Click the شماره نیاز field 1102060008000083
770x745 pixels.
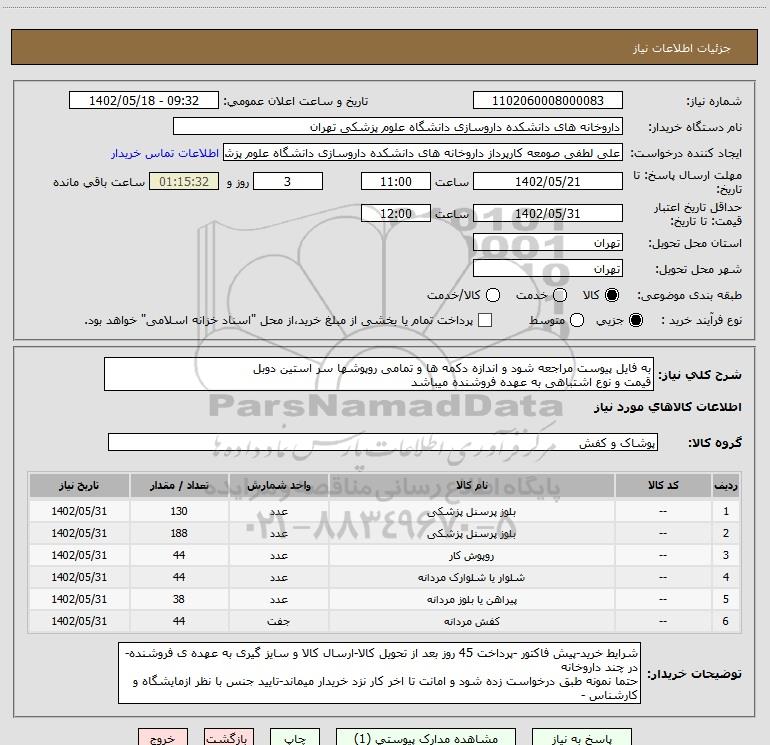point(548,101)
